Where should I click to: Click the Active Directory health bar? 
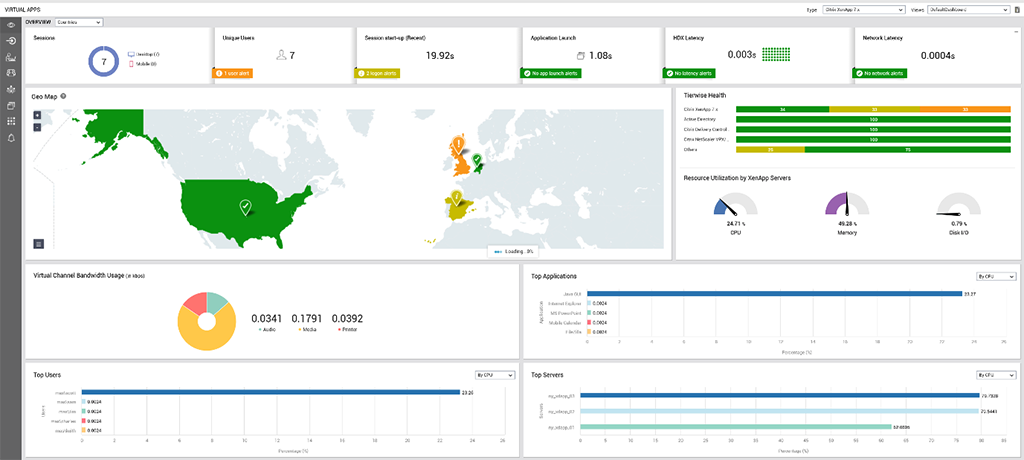pyautogui.click(x=873, y=120)
